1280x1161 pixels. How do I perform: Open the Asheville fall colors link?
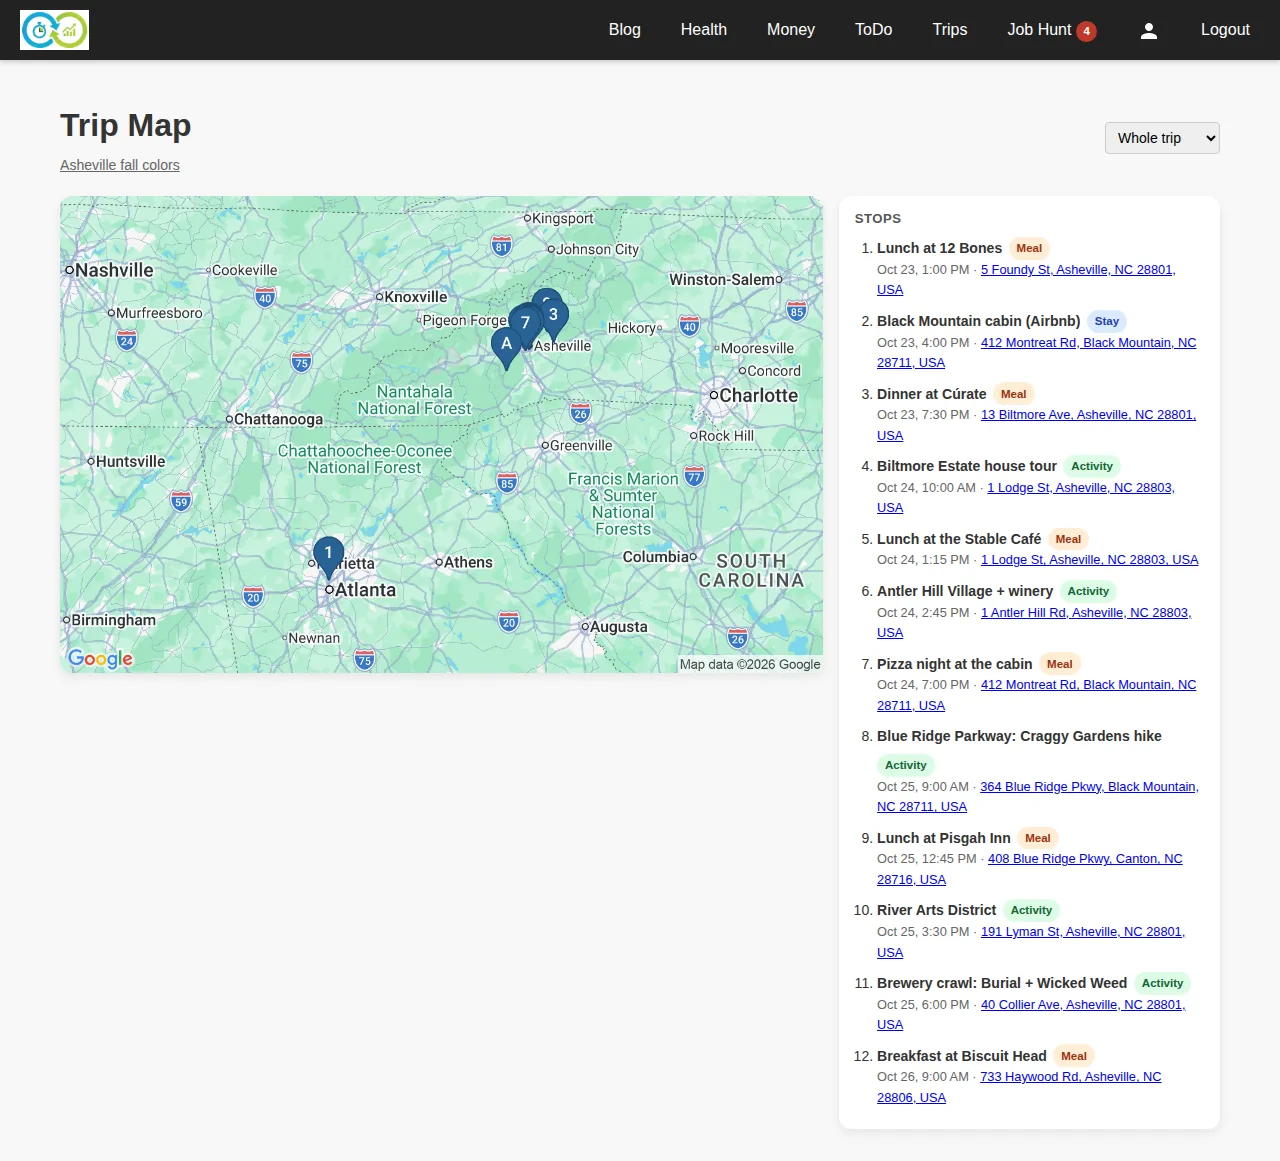click(120, 165)
